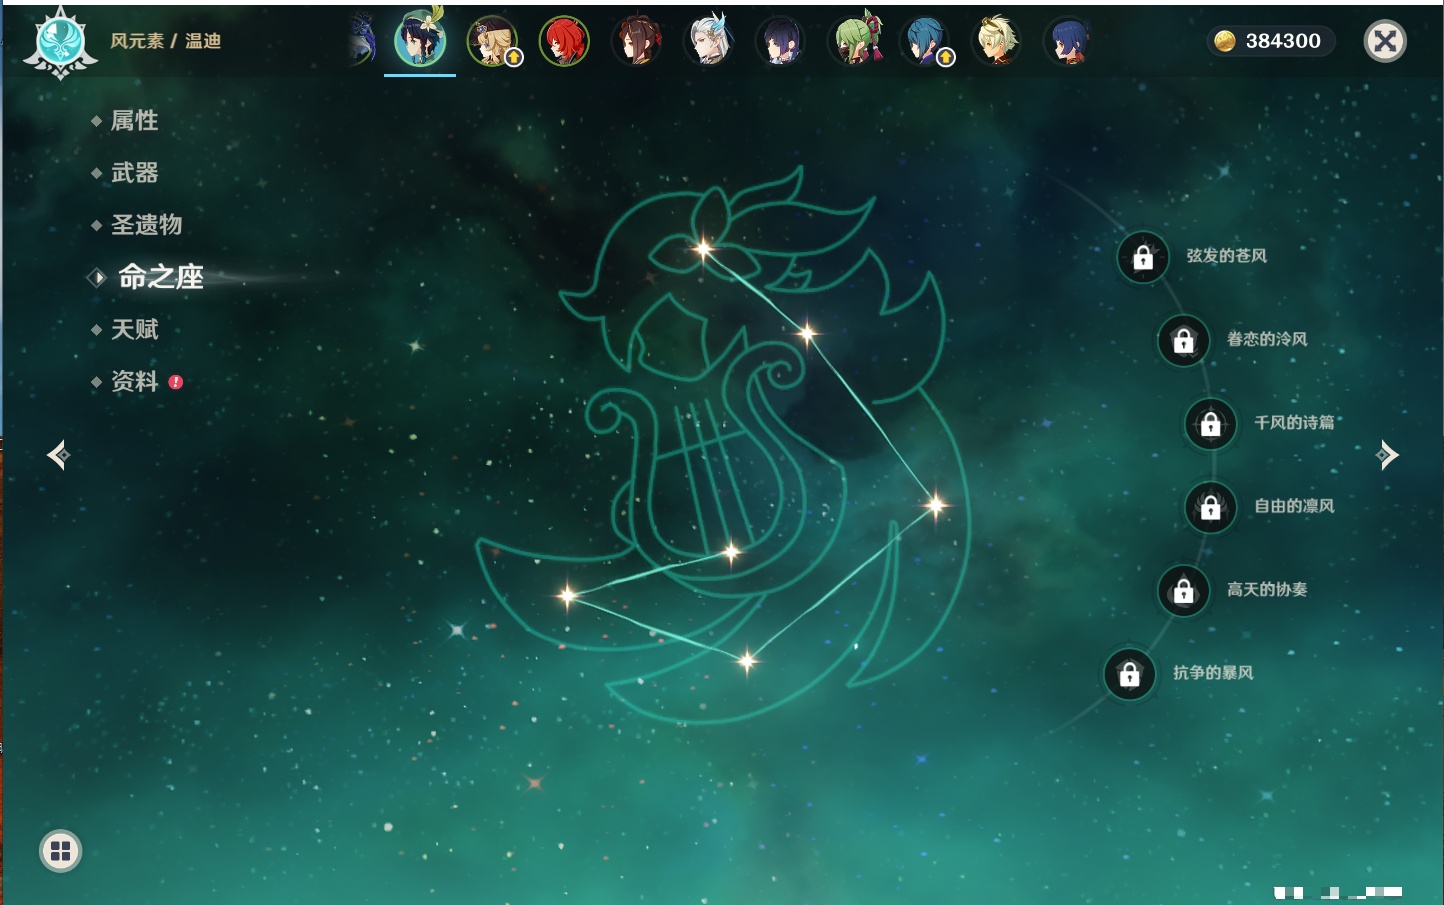Open the 资料 profile page
Image resolution: width=1444 pixels, height=905 pixels.
tap(134, 382)
